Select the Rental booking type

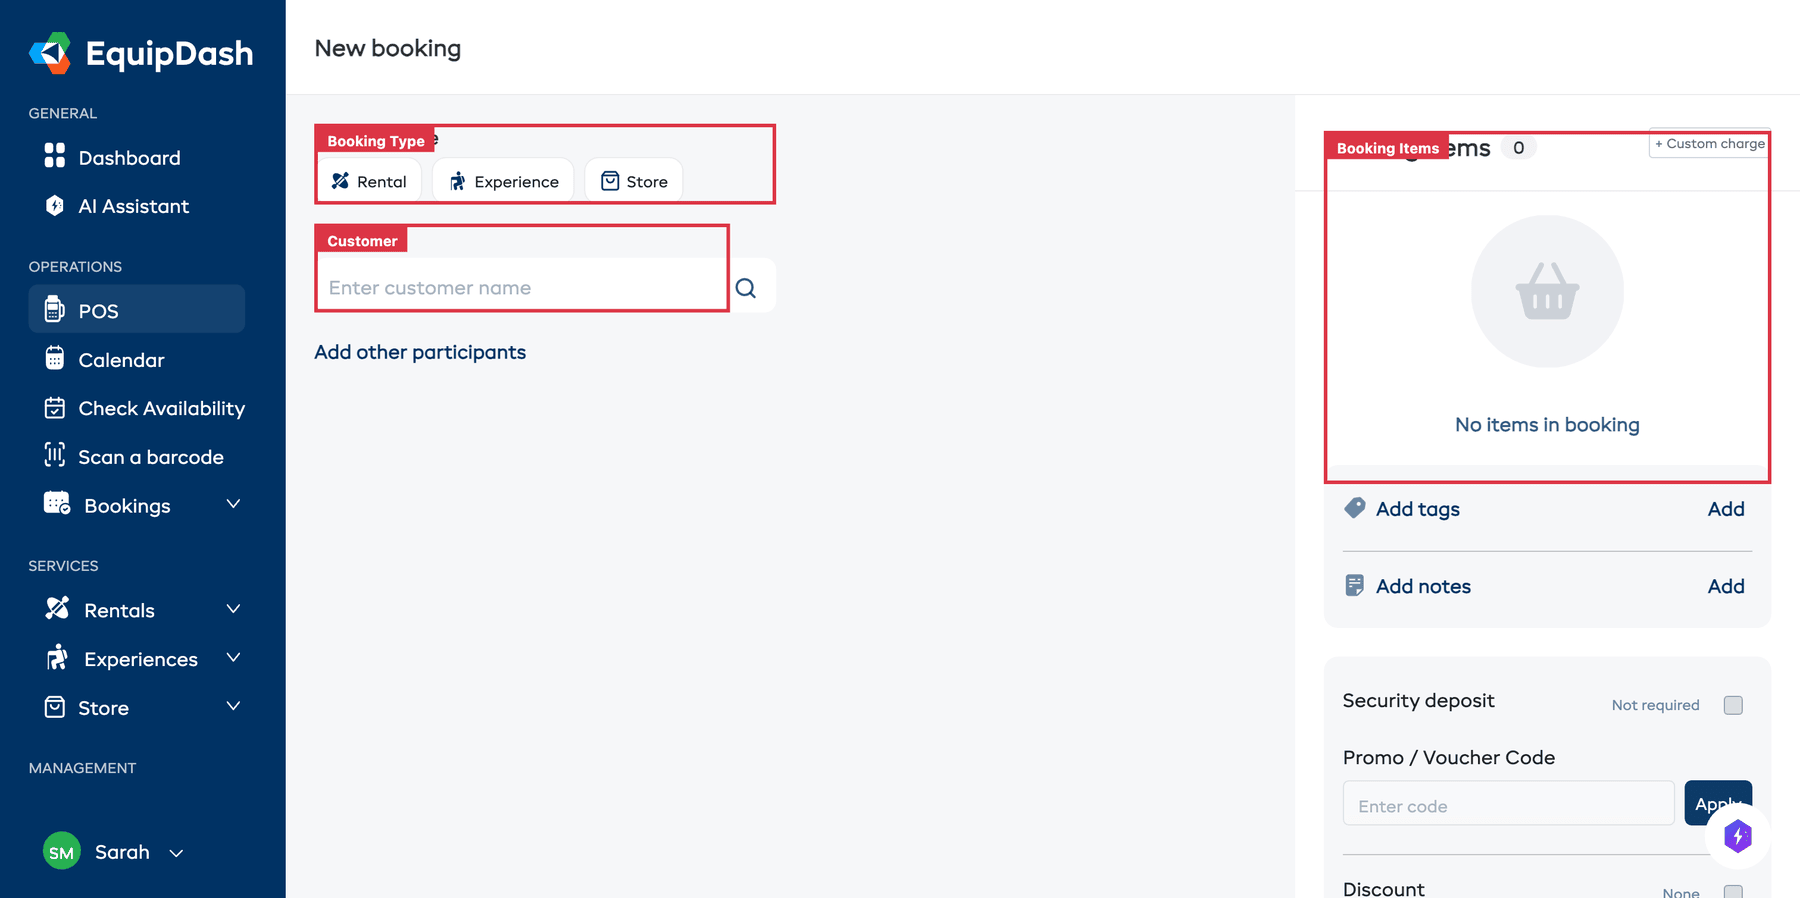click(x=369, y=181)
